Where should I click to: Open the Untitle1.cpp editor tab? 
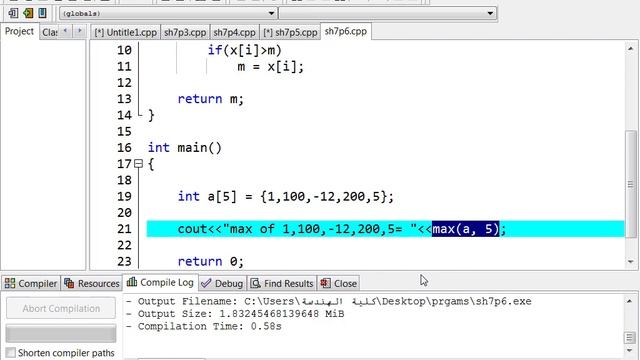click(125, 33)
